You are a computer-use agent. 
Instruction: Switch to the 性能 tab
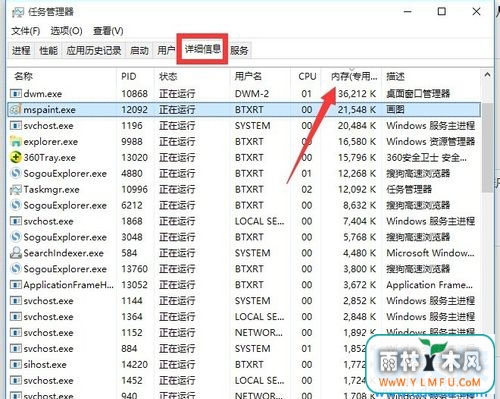pyautogui.click(x=48, y=50)
